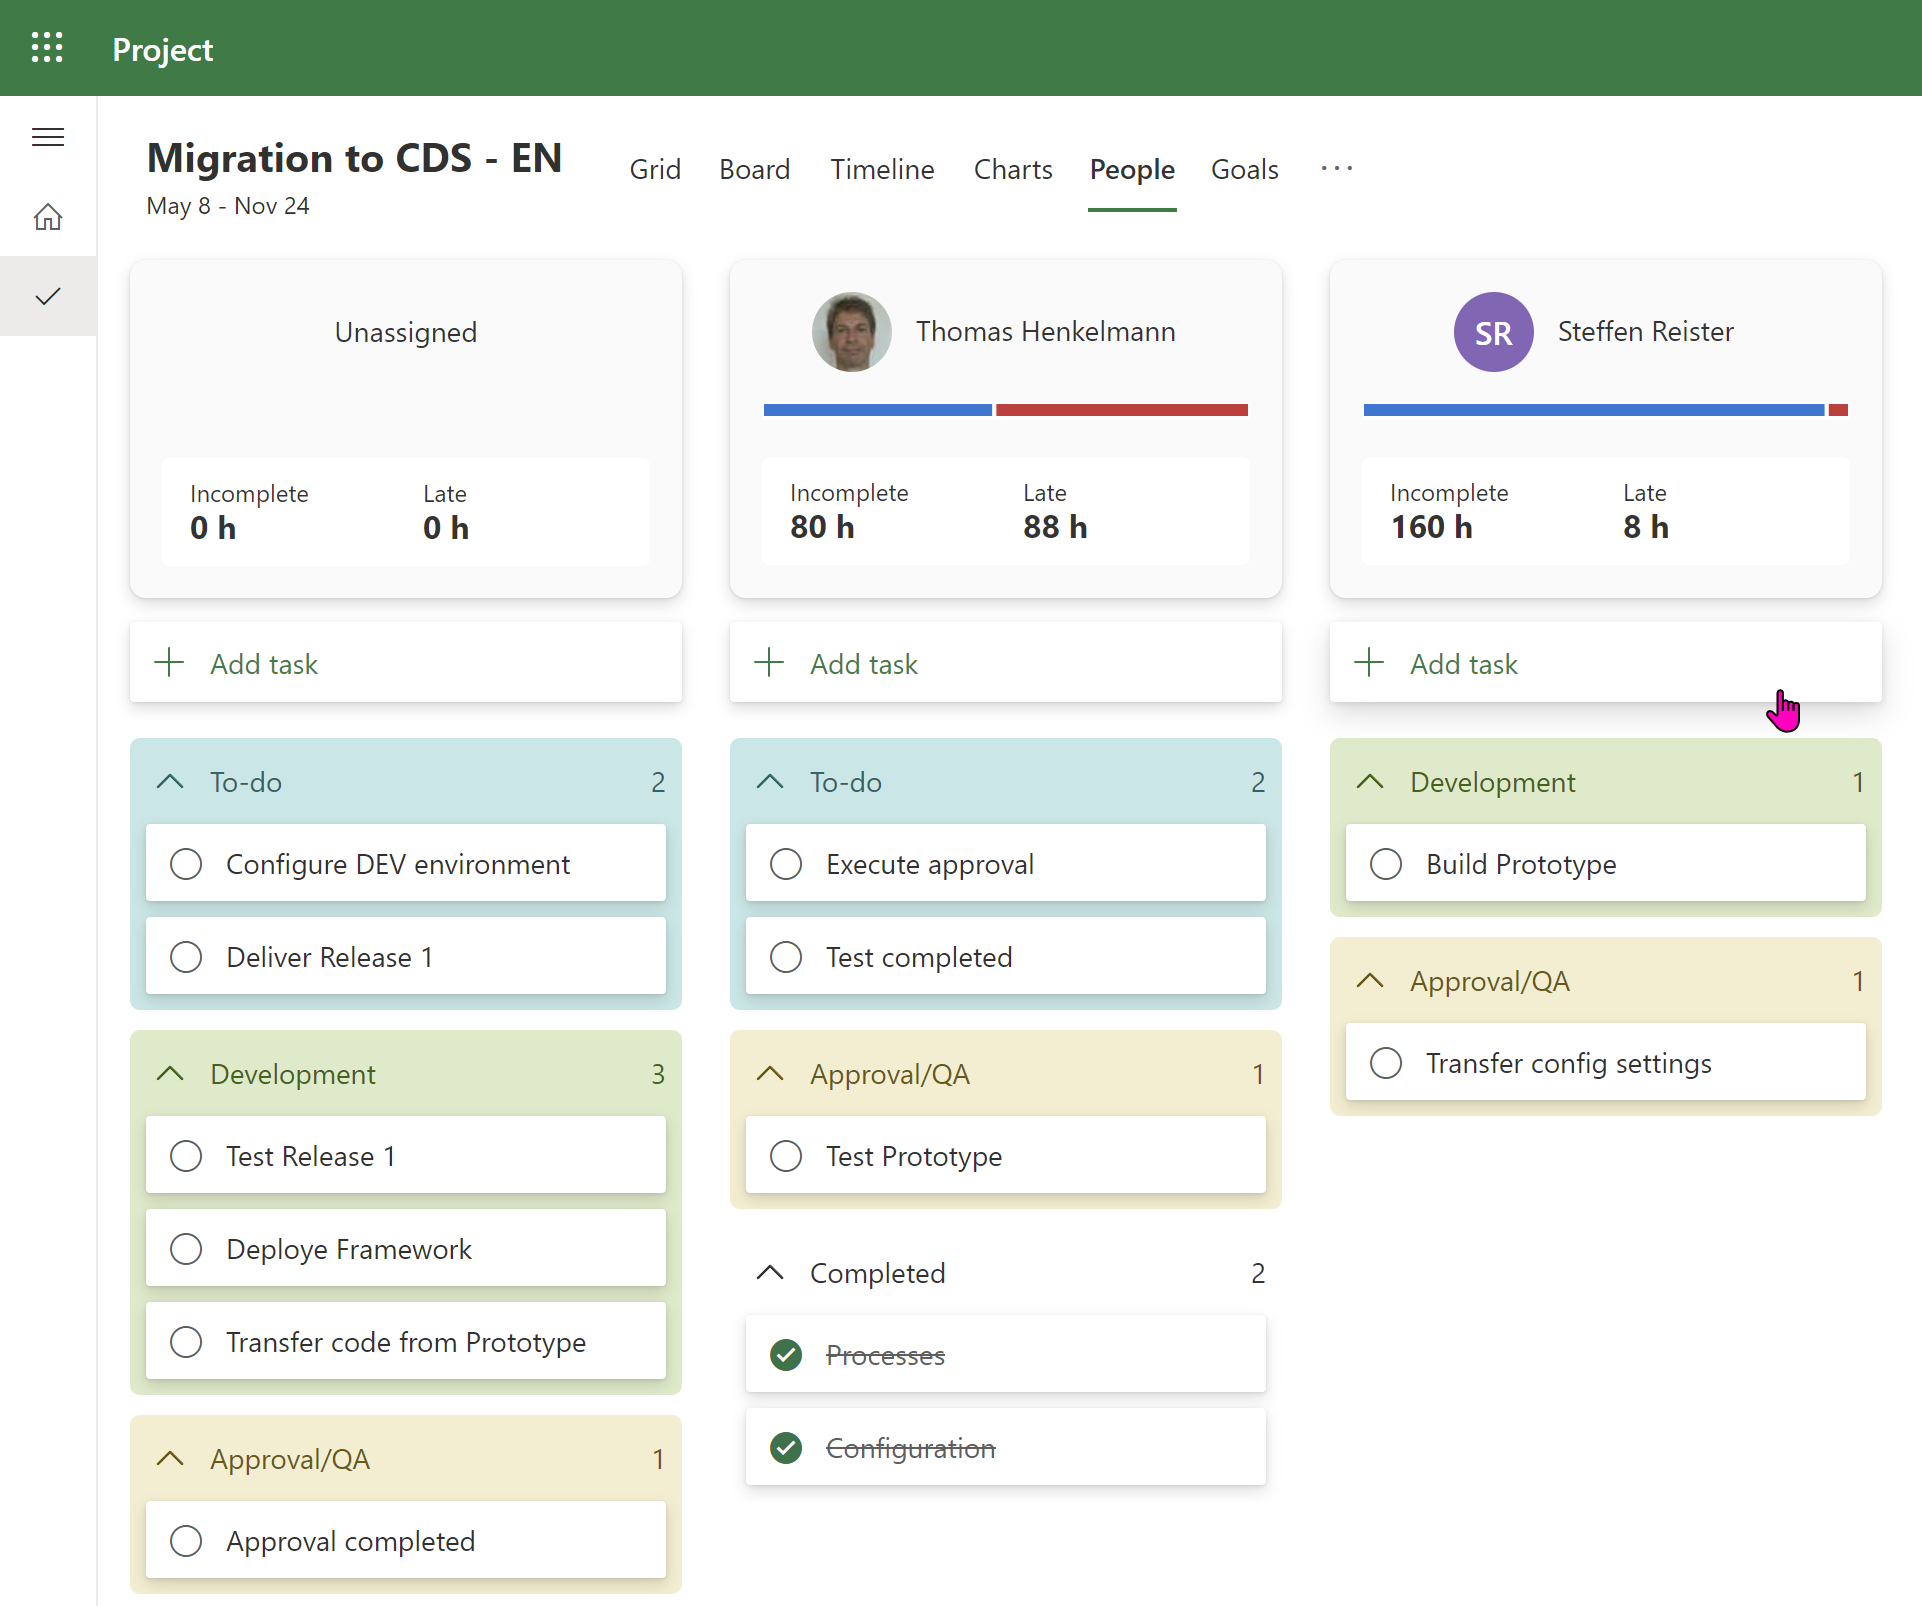Switch to the Board tab
The width and height of the screenshot is (1922, 1606).
click(755, 169)
